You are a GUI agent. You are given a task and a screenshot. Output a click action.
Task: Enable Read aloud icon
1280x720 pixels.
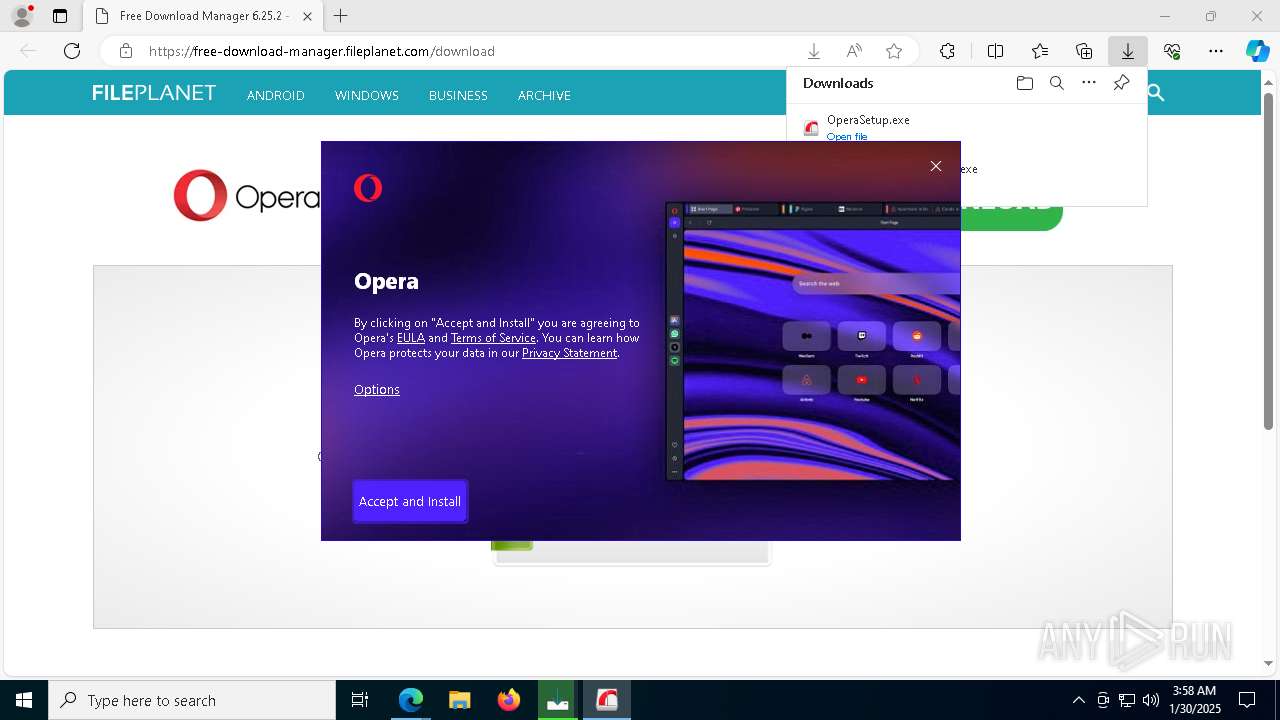854,51
